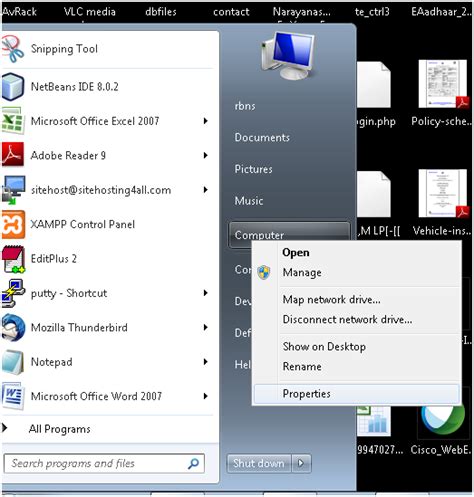
Task: Choose Properties in context menu
Action: coord(357,394)
